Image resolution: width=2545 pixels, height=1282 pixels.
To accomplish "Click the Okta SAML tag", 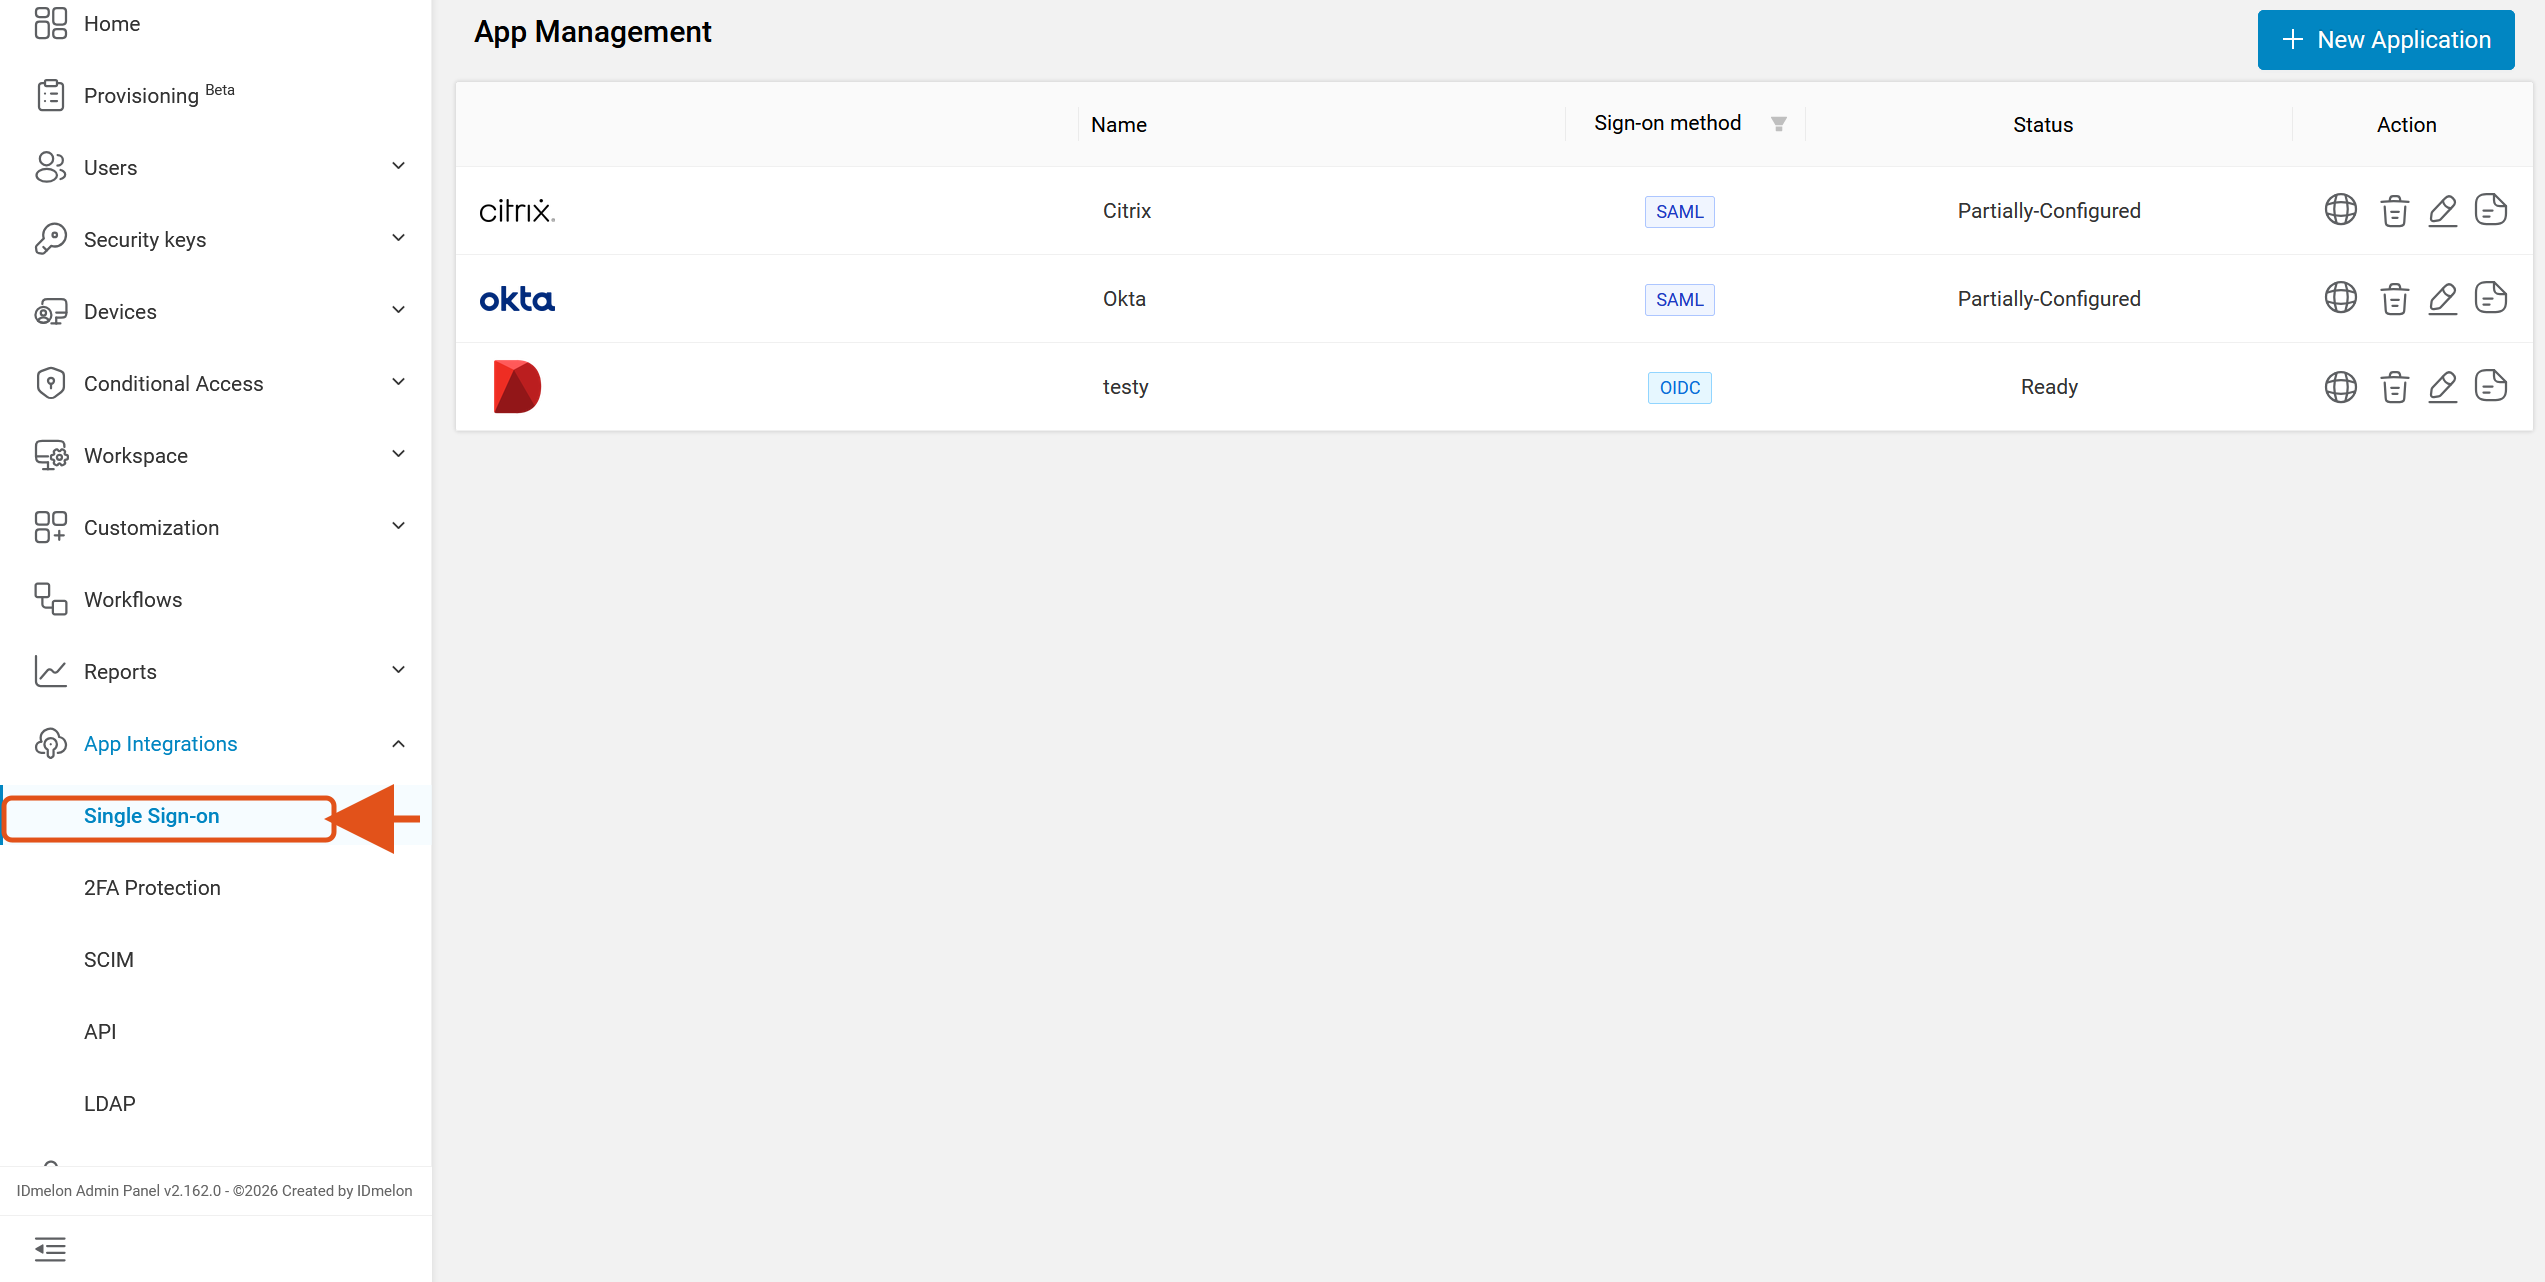I will pyautogui.click(x=1679, y=300).
